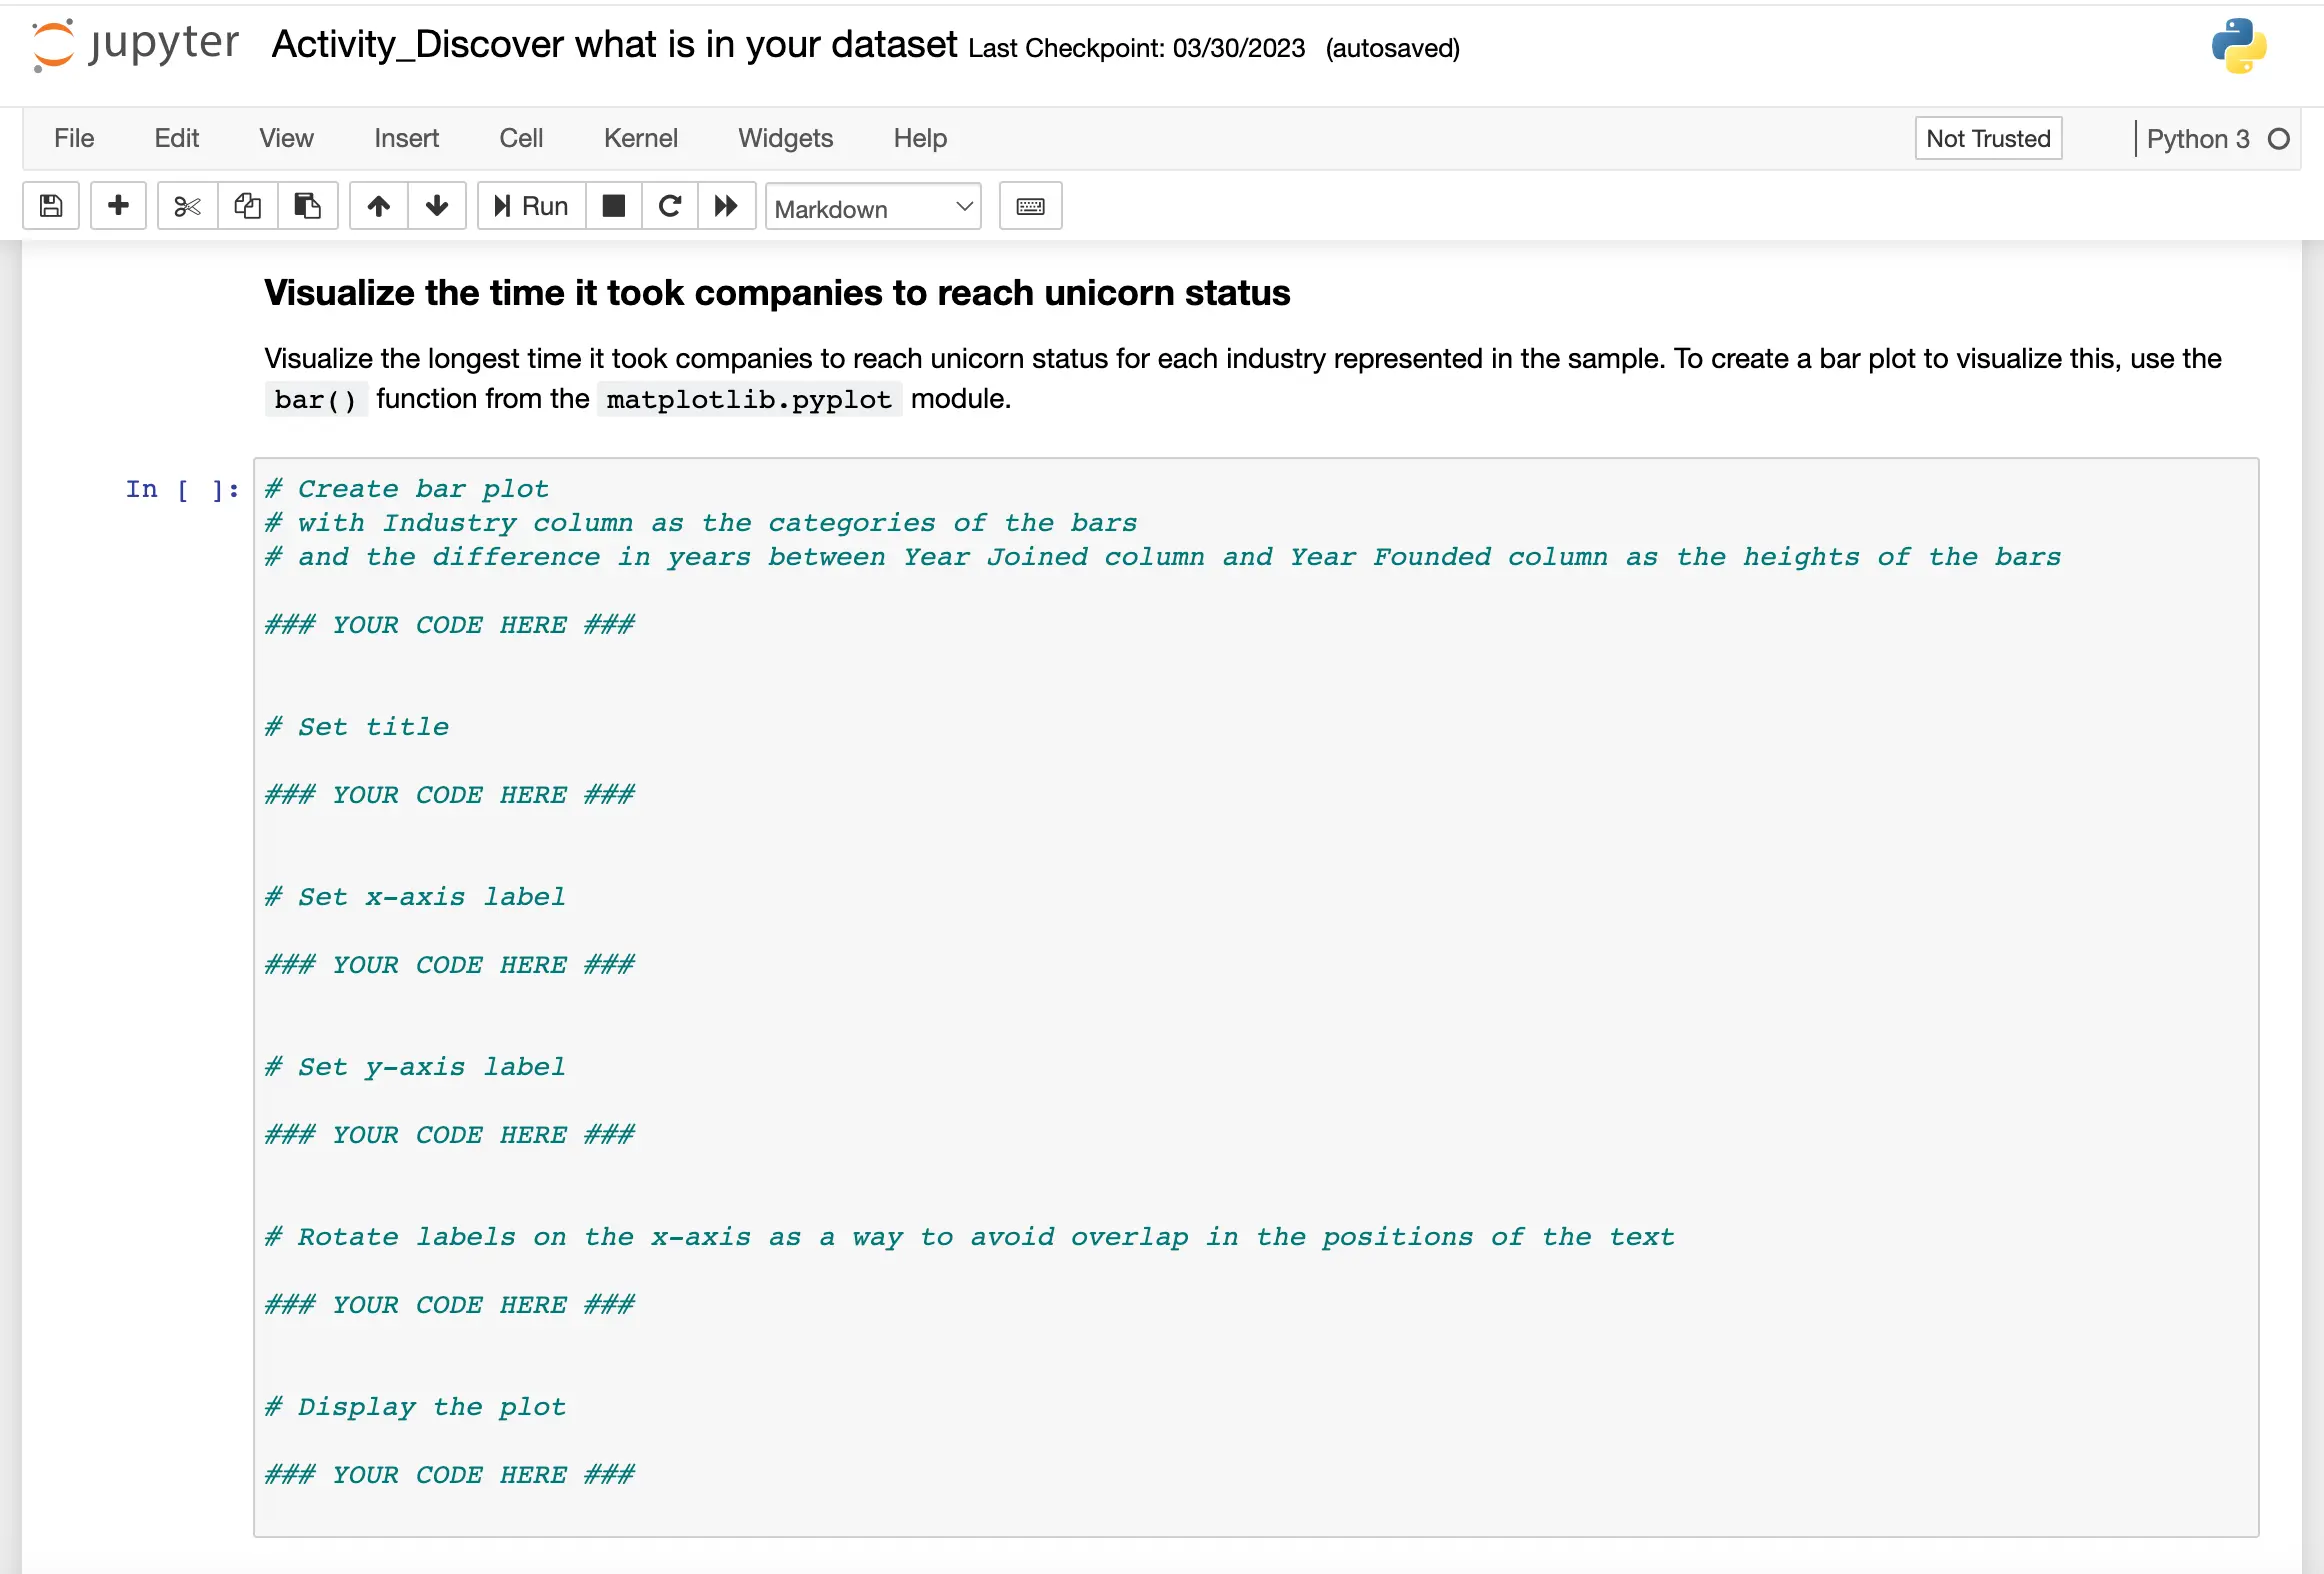Move the selected cell down

(x=436, y=206)
